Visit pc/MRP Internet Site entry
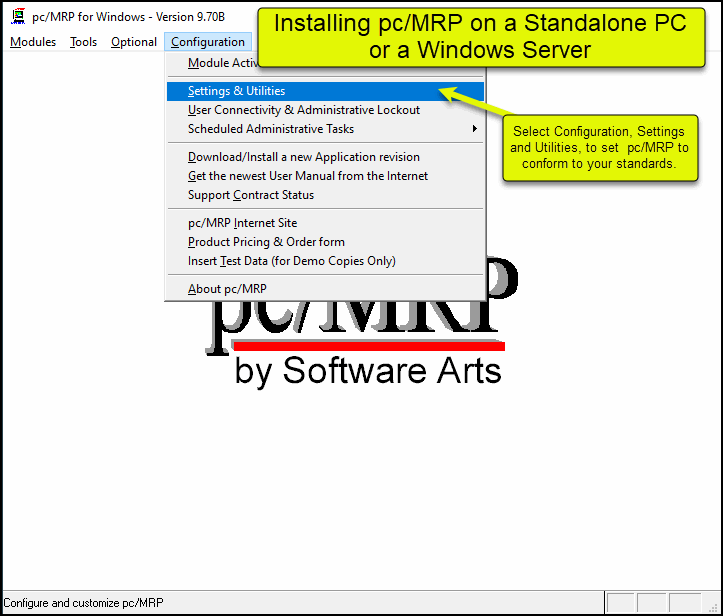The image size is (723, 616). (x=325, y=223)
